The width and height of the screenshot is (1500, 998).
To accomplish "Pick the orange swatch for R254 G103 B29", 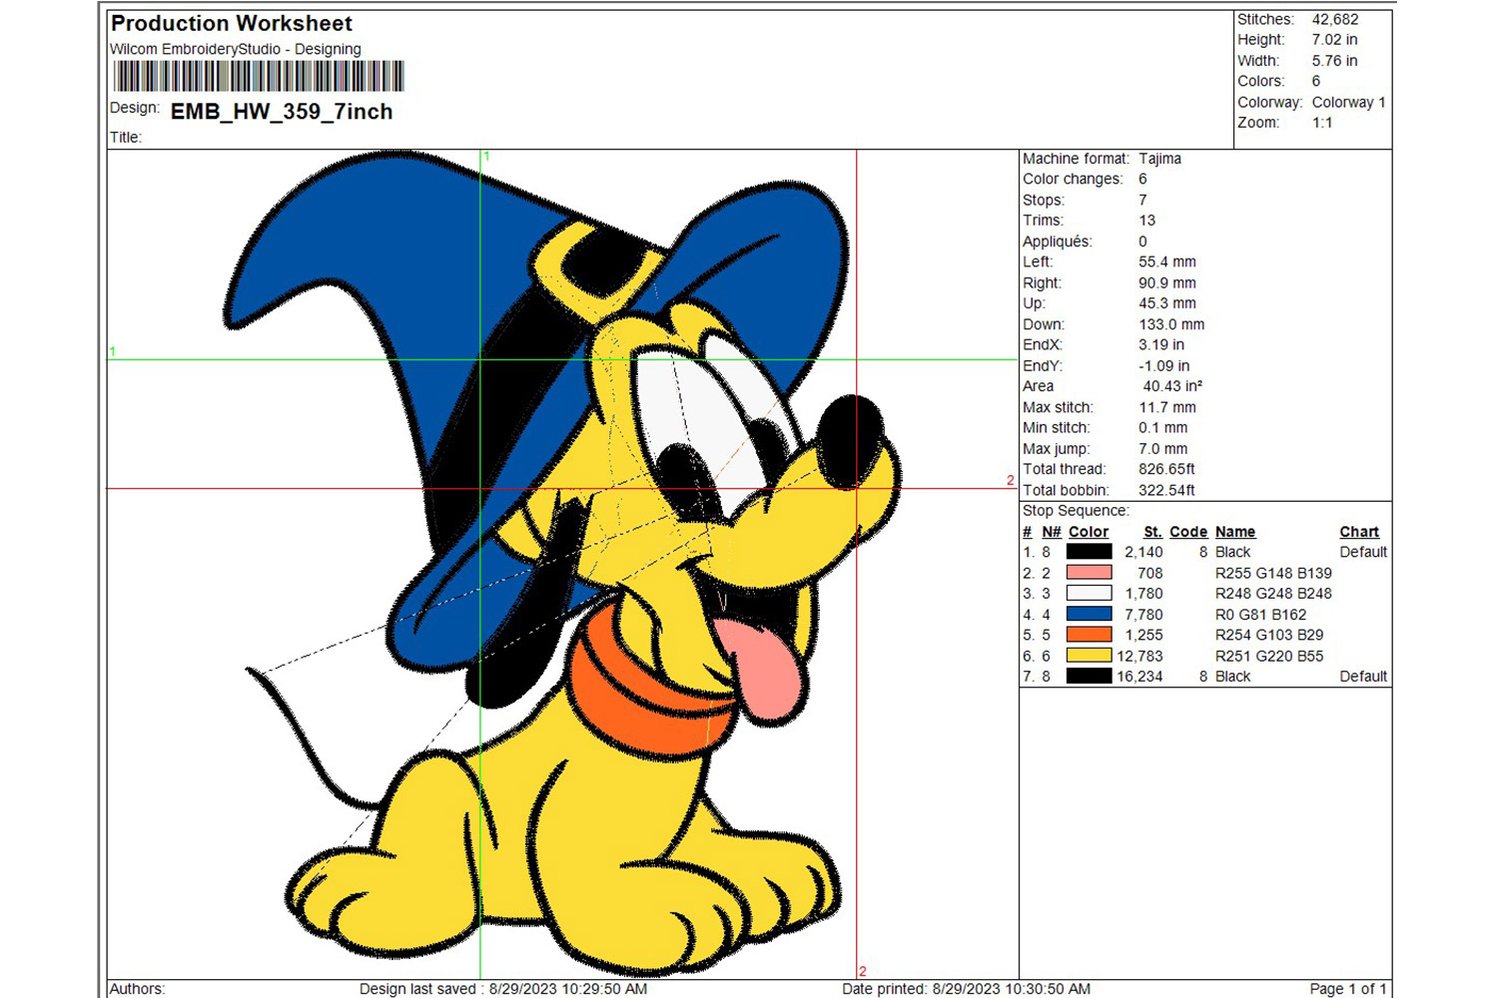I will (1089, 635).
